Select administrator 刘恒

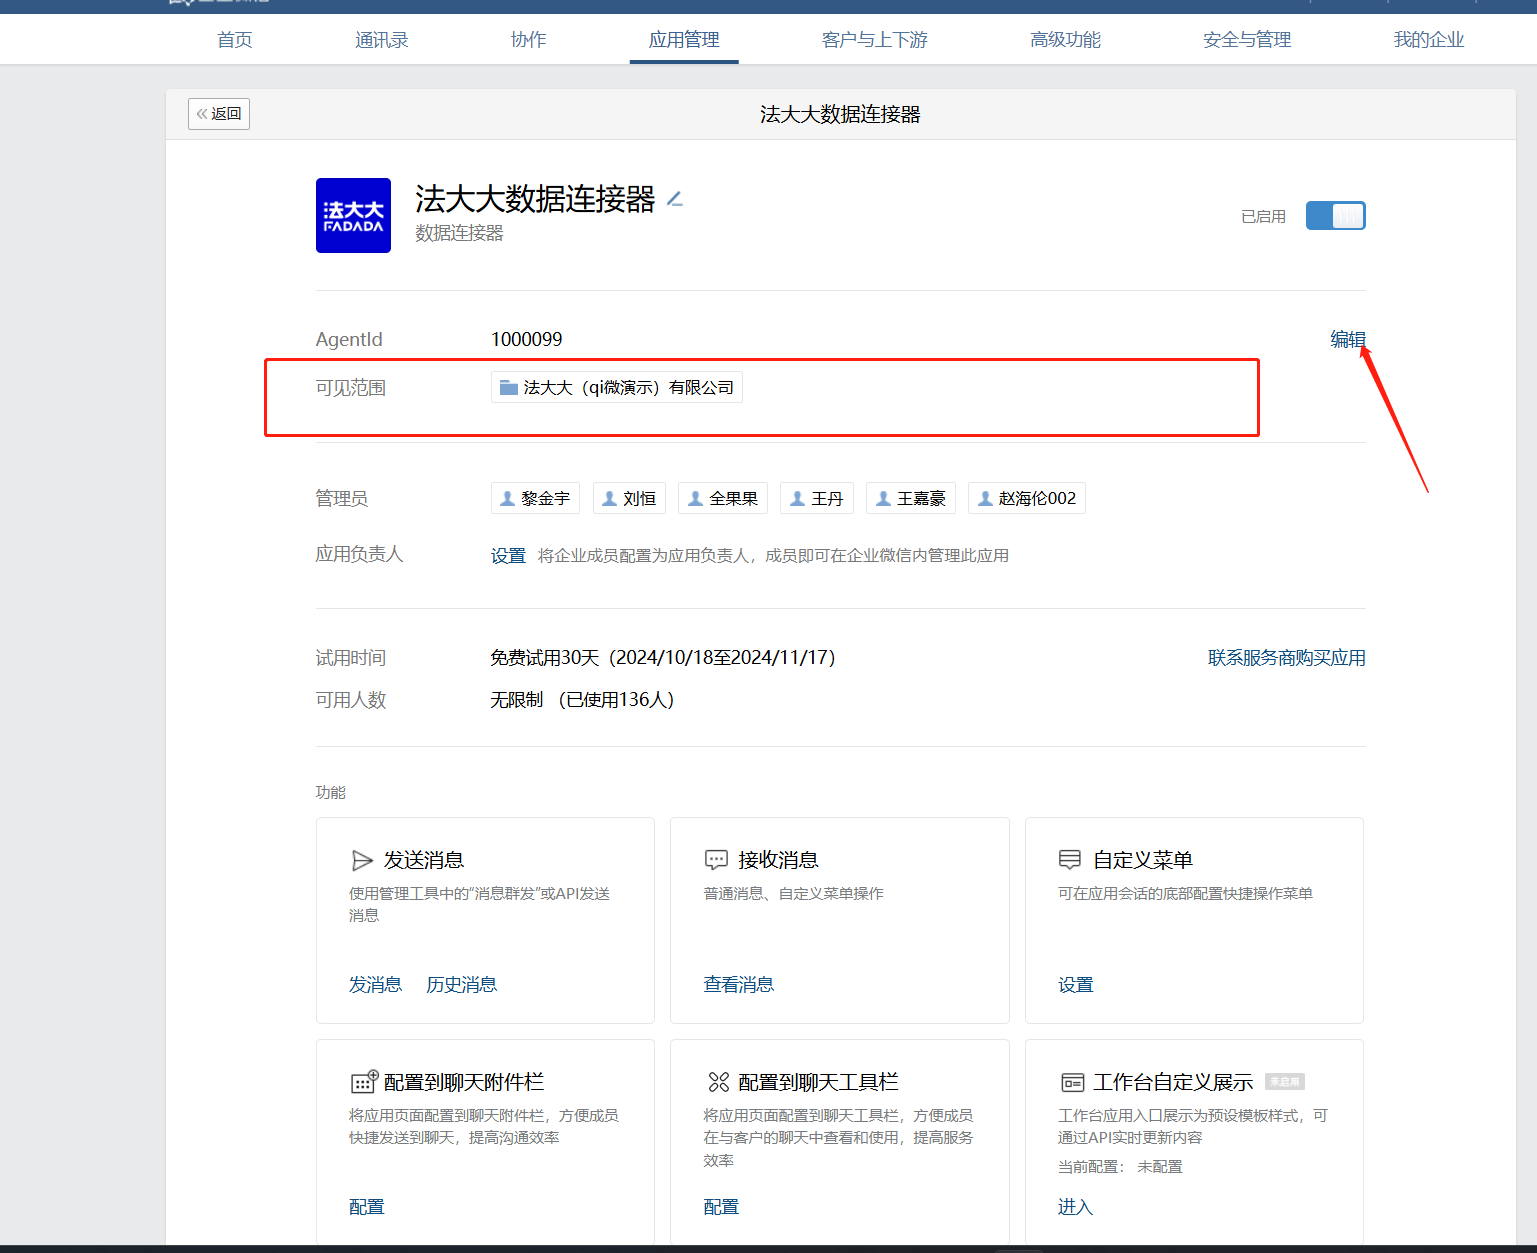629,498
